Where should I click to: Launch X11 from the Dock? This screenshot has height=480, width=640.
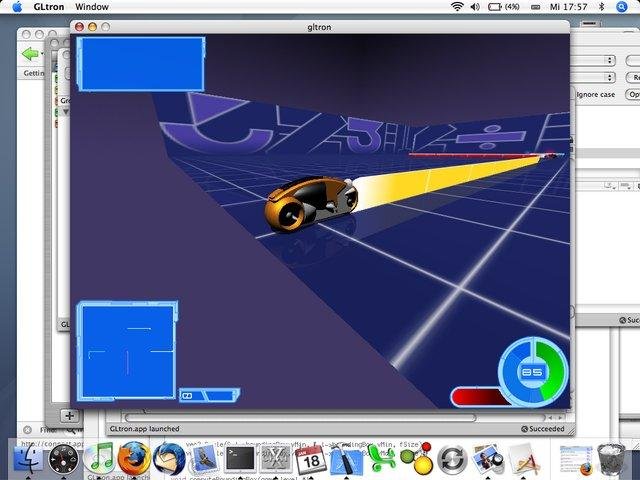point(276,458)
